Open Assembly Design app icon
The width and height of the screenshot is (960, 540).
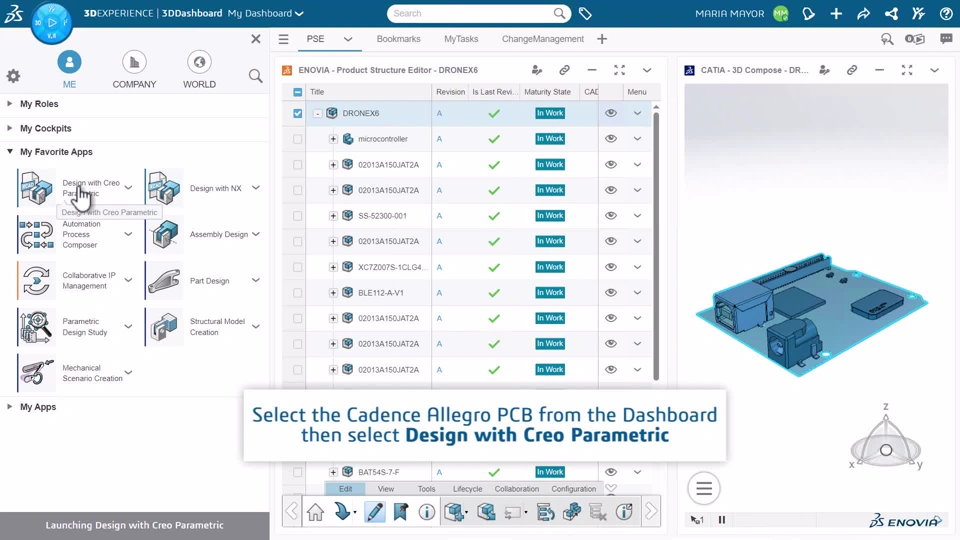pyautogui.click(x=163, y=234)
